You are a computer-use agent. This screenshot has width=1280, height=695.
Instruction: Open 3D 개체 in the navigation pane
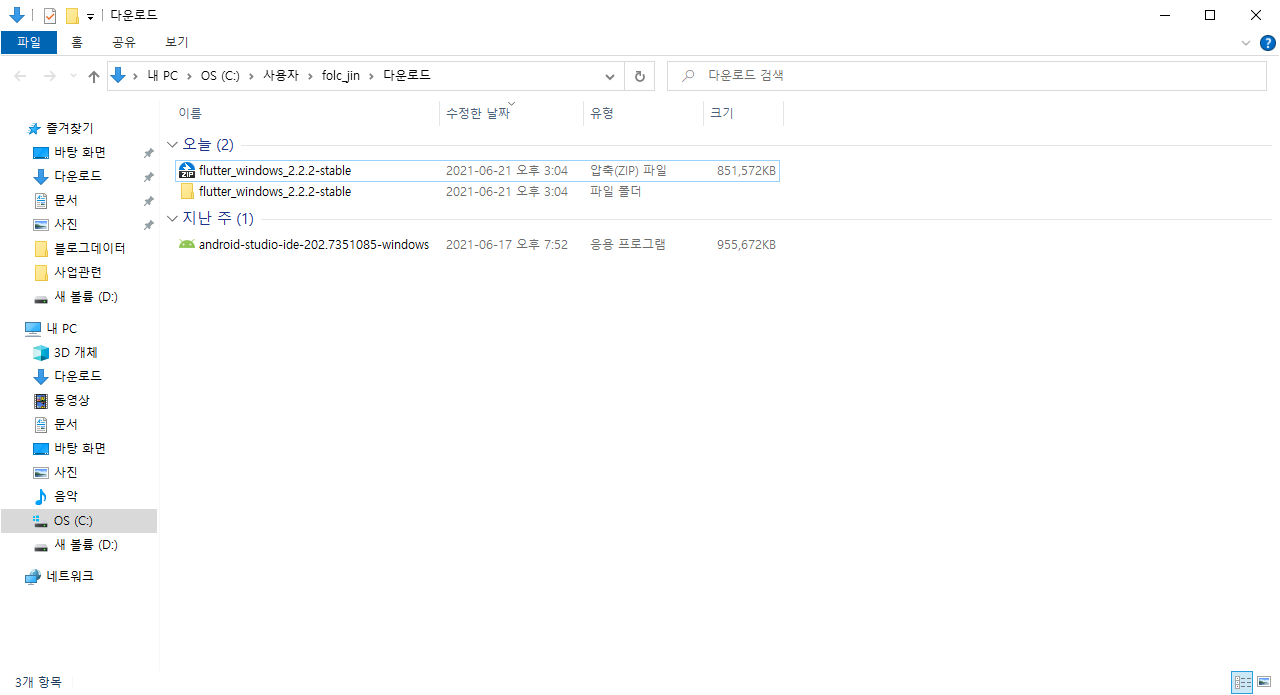(75, 353)
